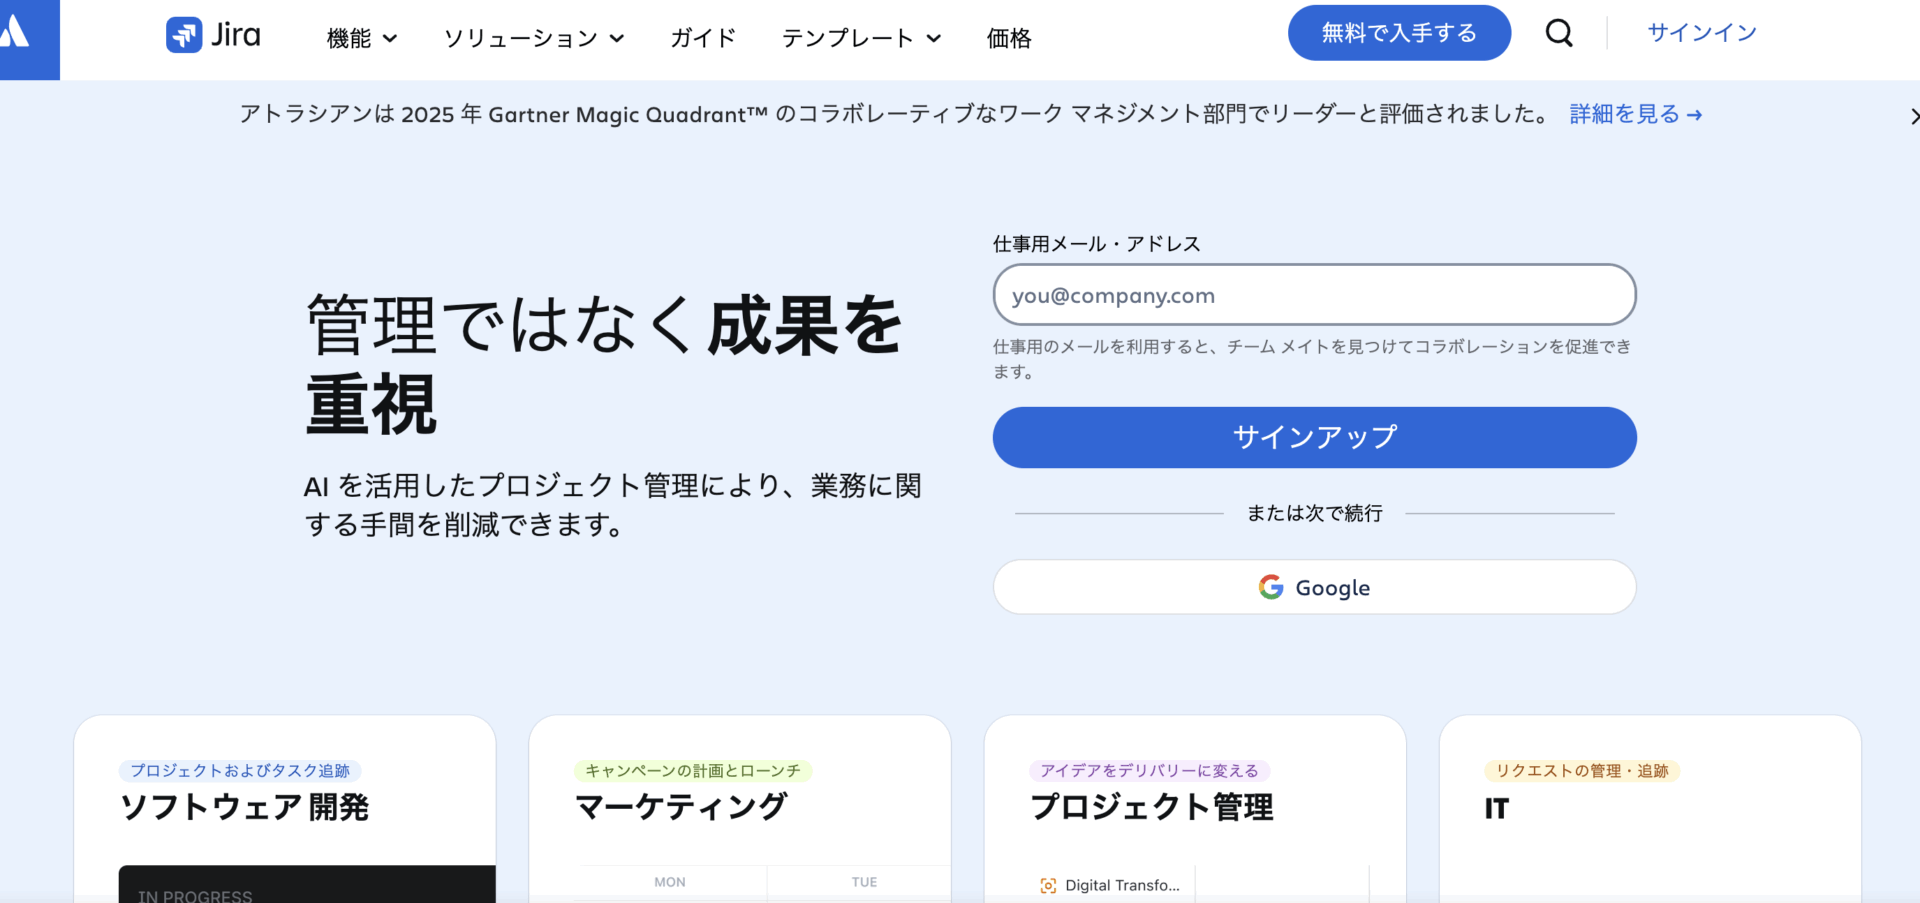Screen dimensions: 1920x903
Task: Expand the ソリューション dropdown menu
Action: [534, 38]
